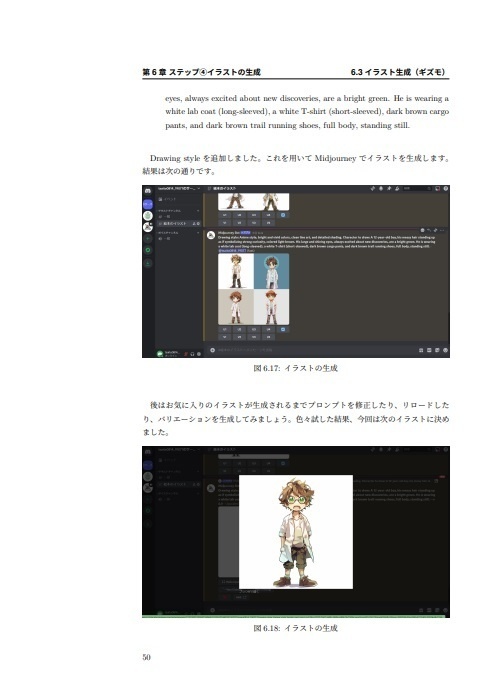Screen dimensions: 488x694
Task: Open the pale green round server icon, Figure 6.17
Action: coord(148,216)
